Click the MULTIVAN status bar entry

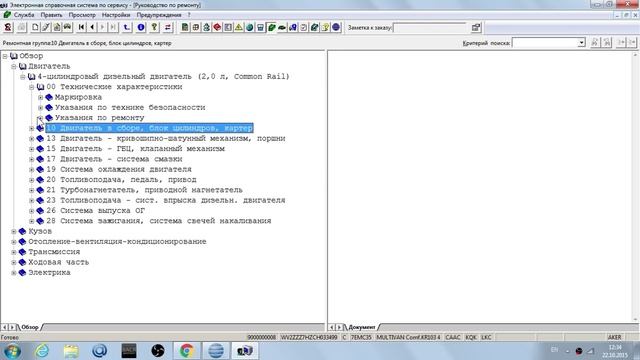click(x=408, y=337)
